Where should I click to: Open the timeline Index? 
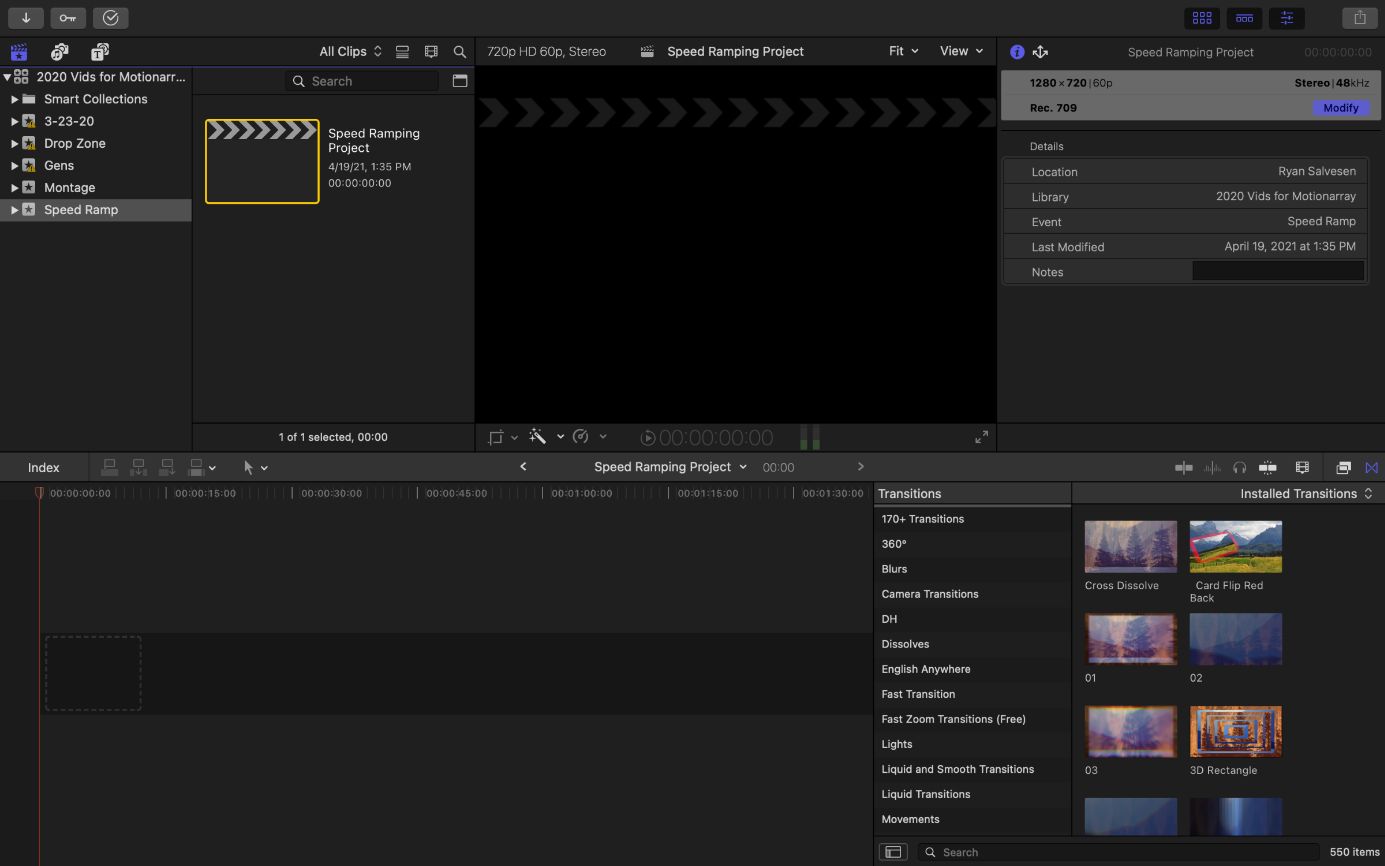pyautogui.click(x=43, y=467)
